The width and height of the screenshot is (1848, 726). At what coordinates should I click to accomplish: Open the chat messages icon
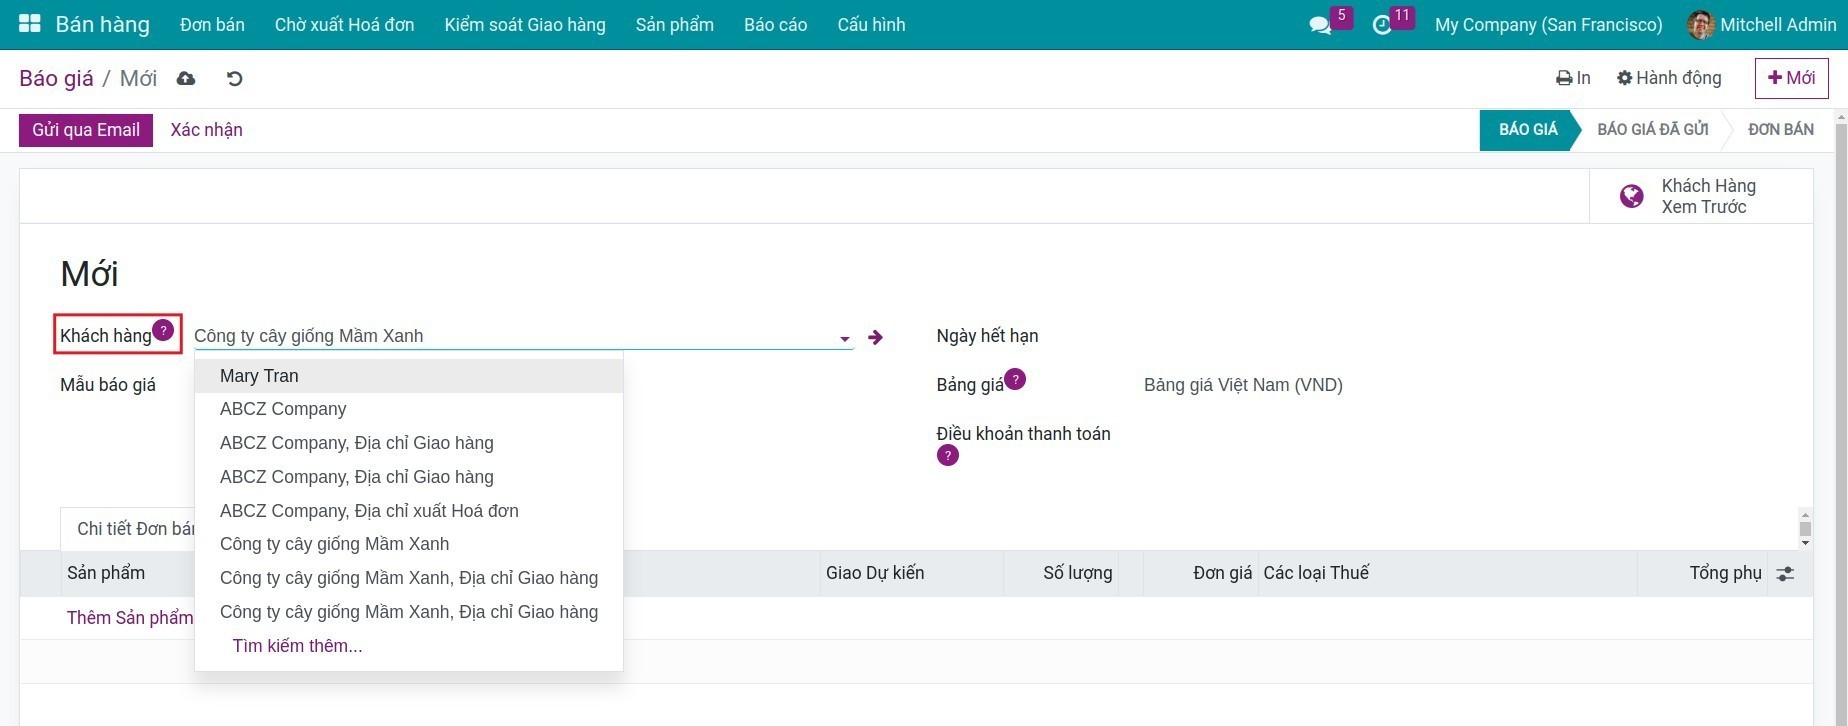tap(1320, 25)
